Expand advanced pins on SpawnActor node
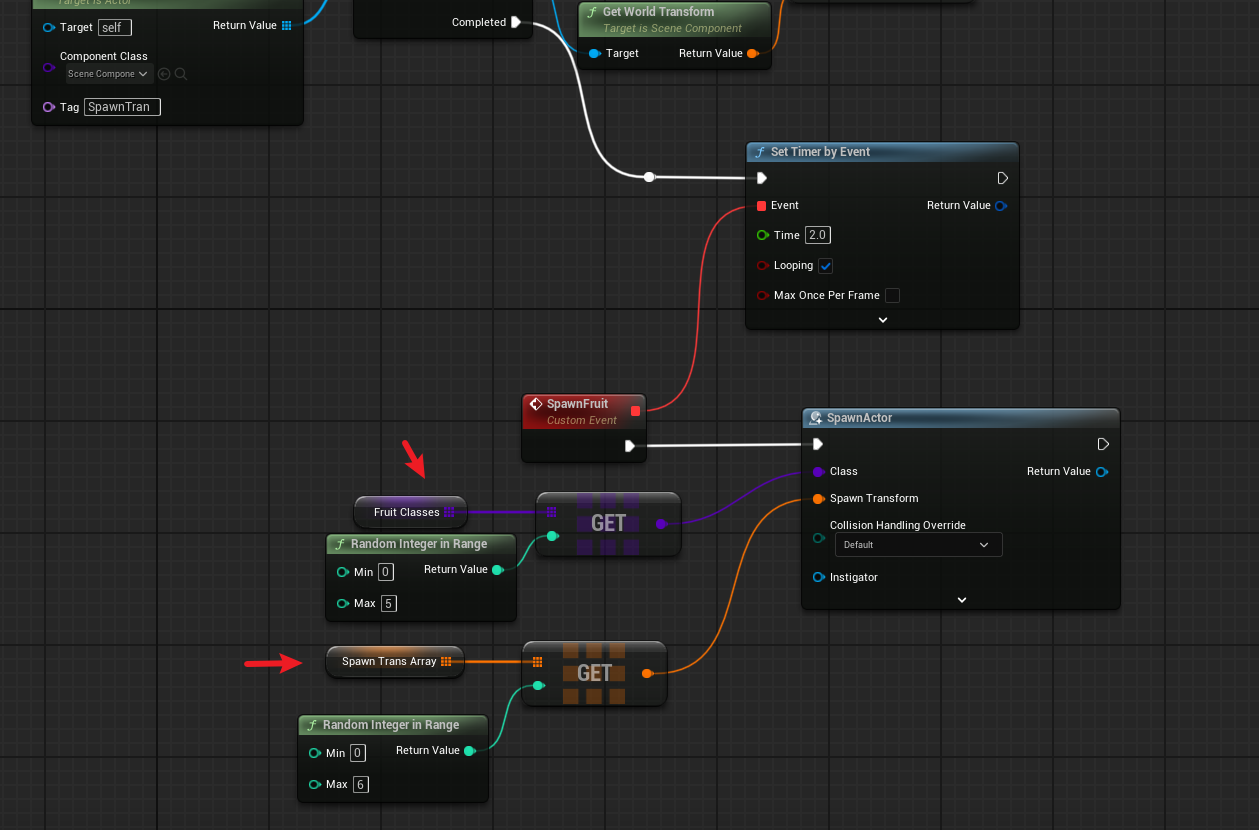This screenshot has height=830, width=1259. click(962, 600)
